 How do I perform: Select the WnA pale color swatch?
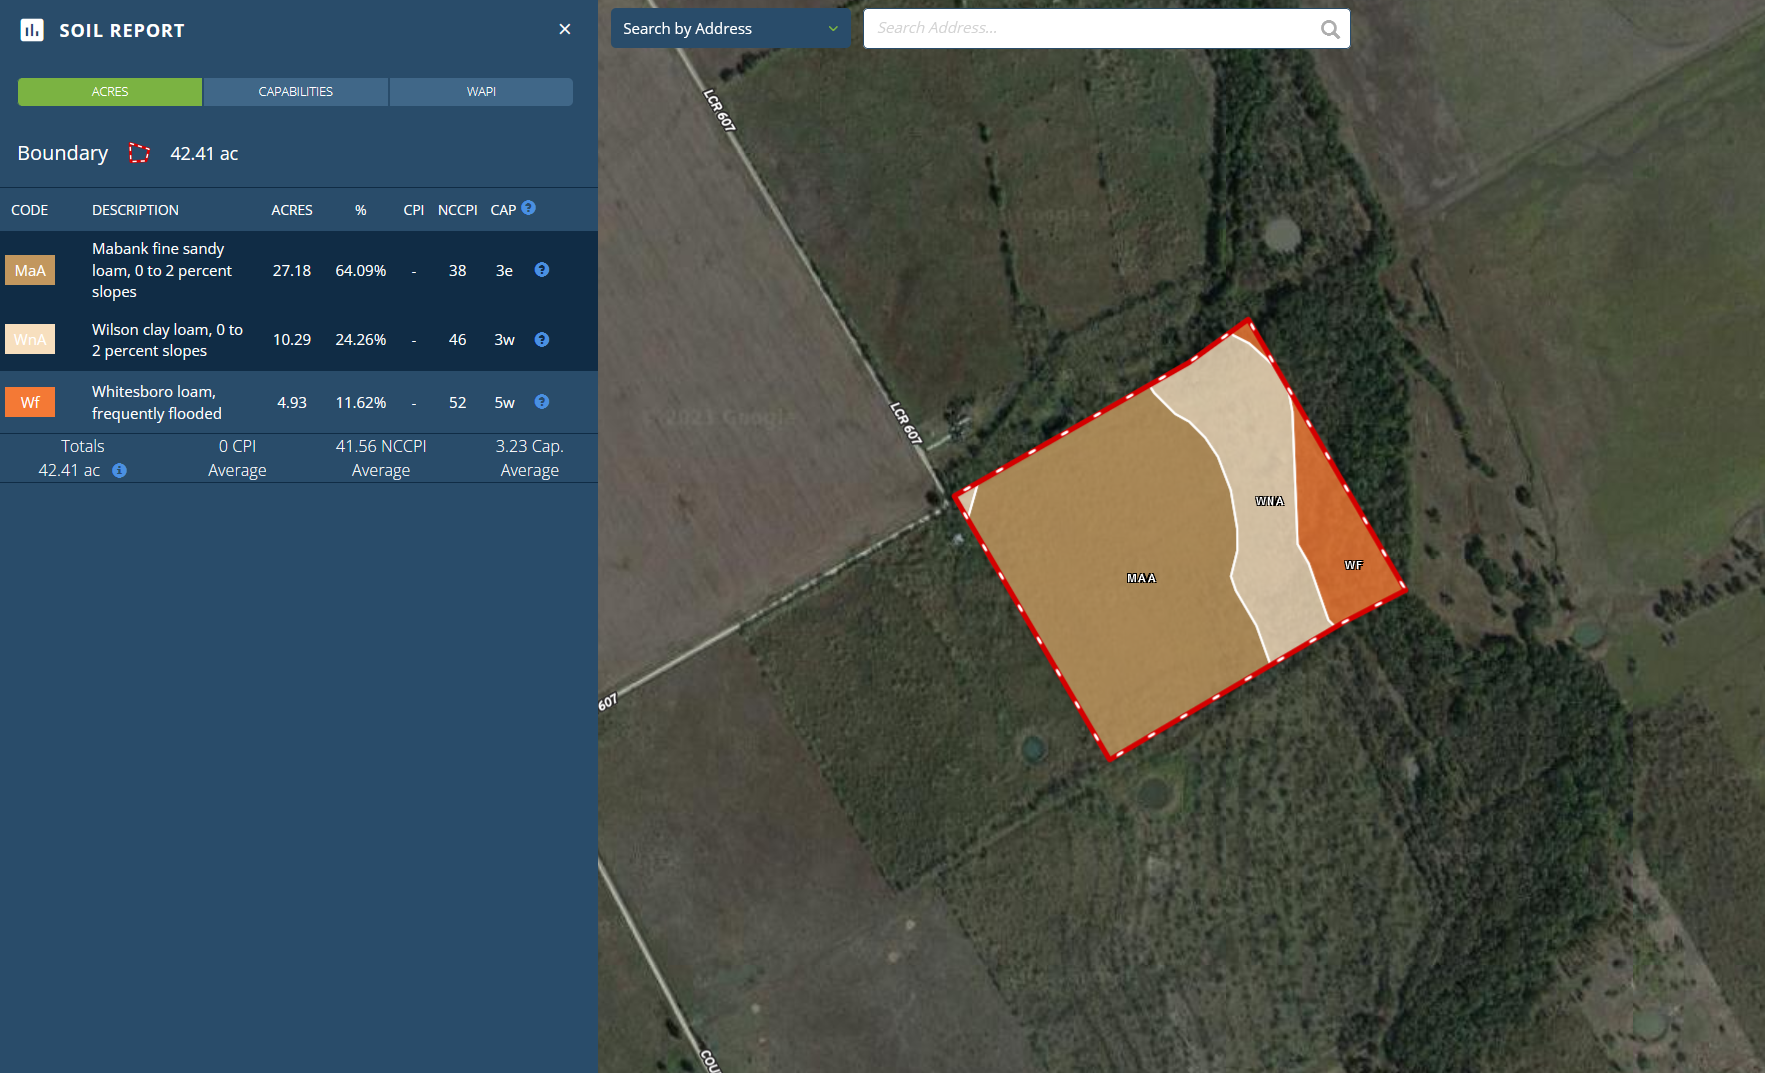coord(30,340)
